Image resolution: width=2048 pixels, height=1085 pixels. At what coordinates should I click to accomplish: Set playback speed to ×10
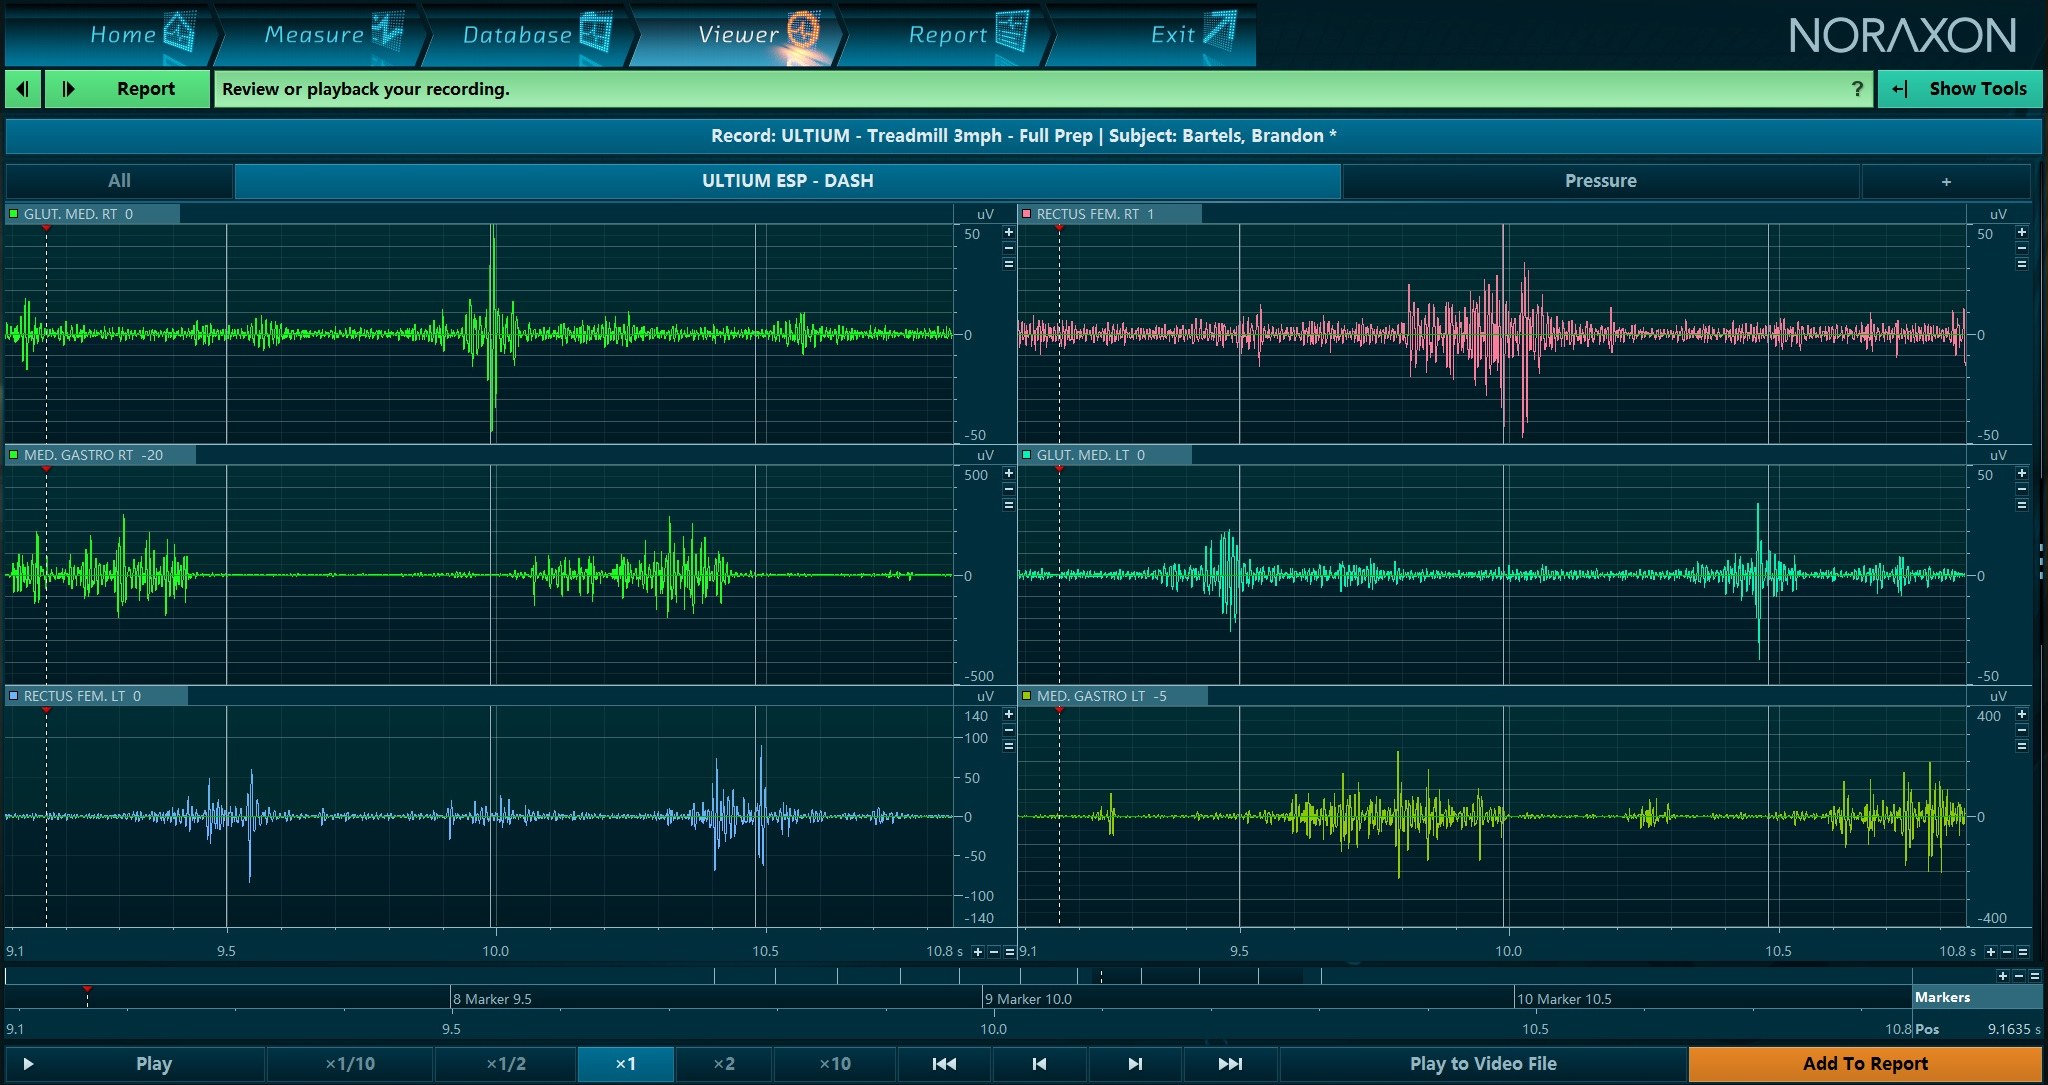835,1064
